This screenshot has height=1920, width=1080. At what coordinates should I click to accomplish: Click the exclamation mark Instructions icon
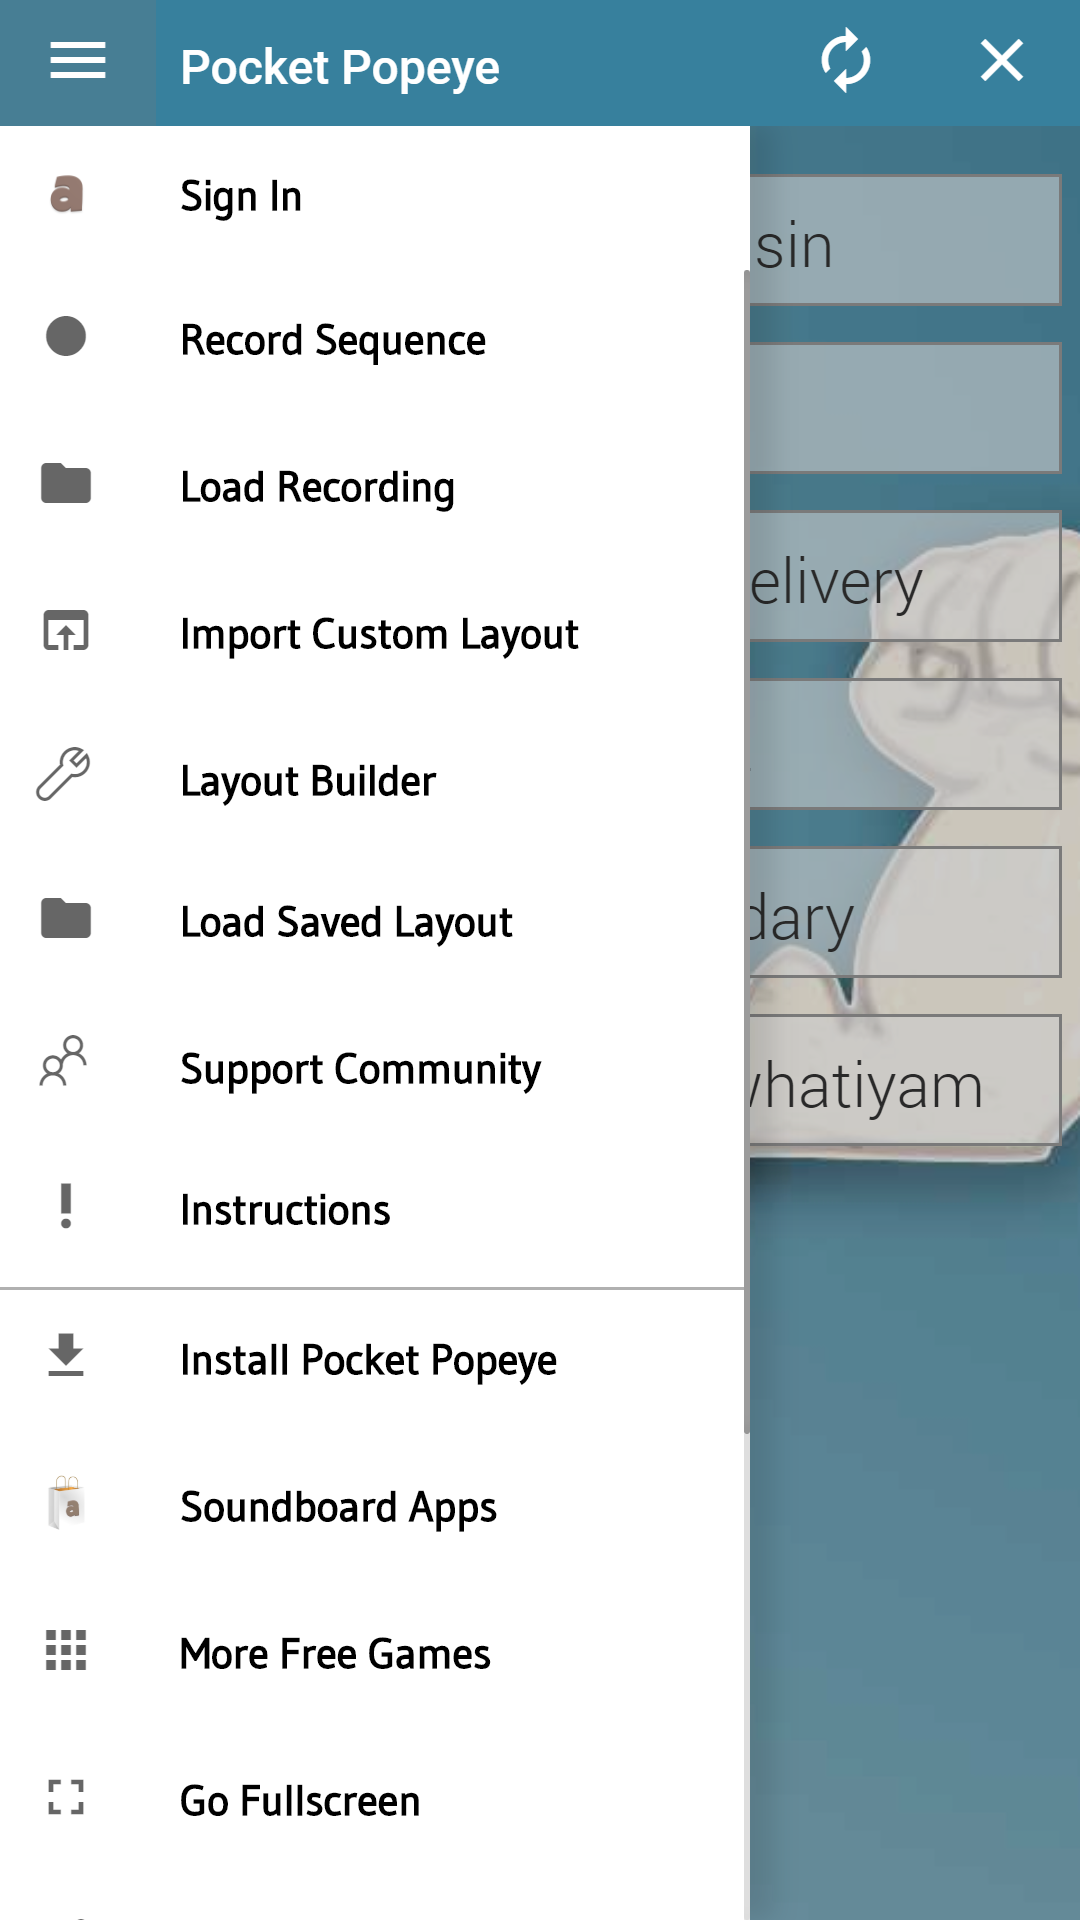point(66,1206)
